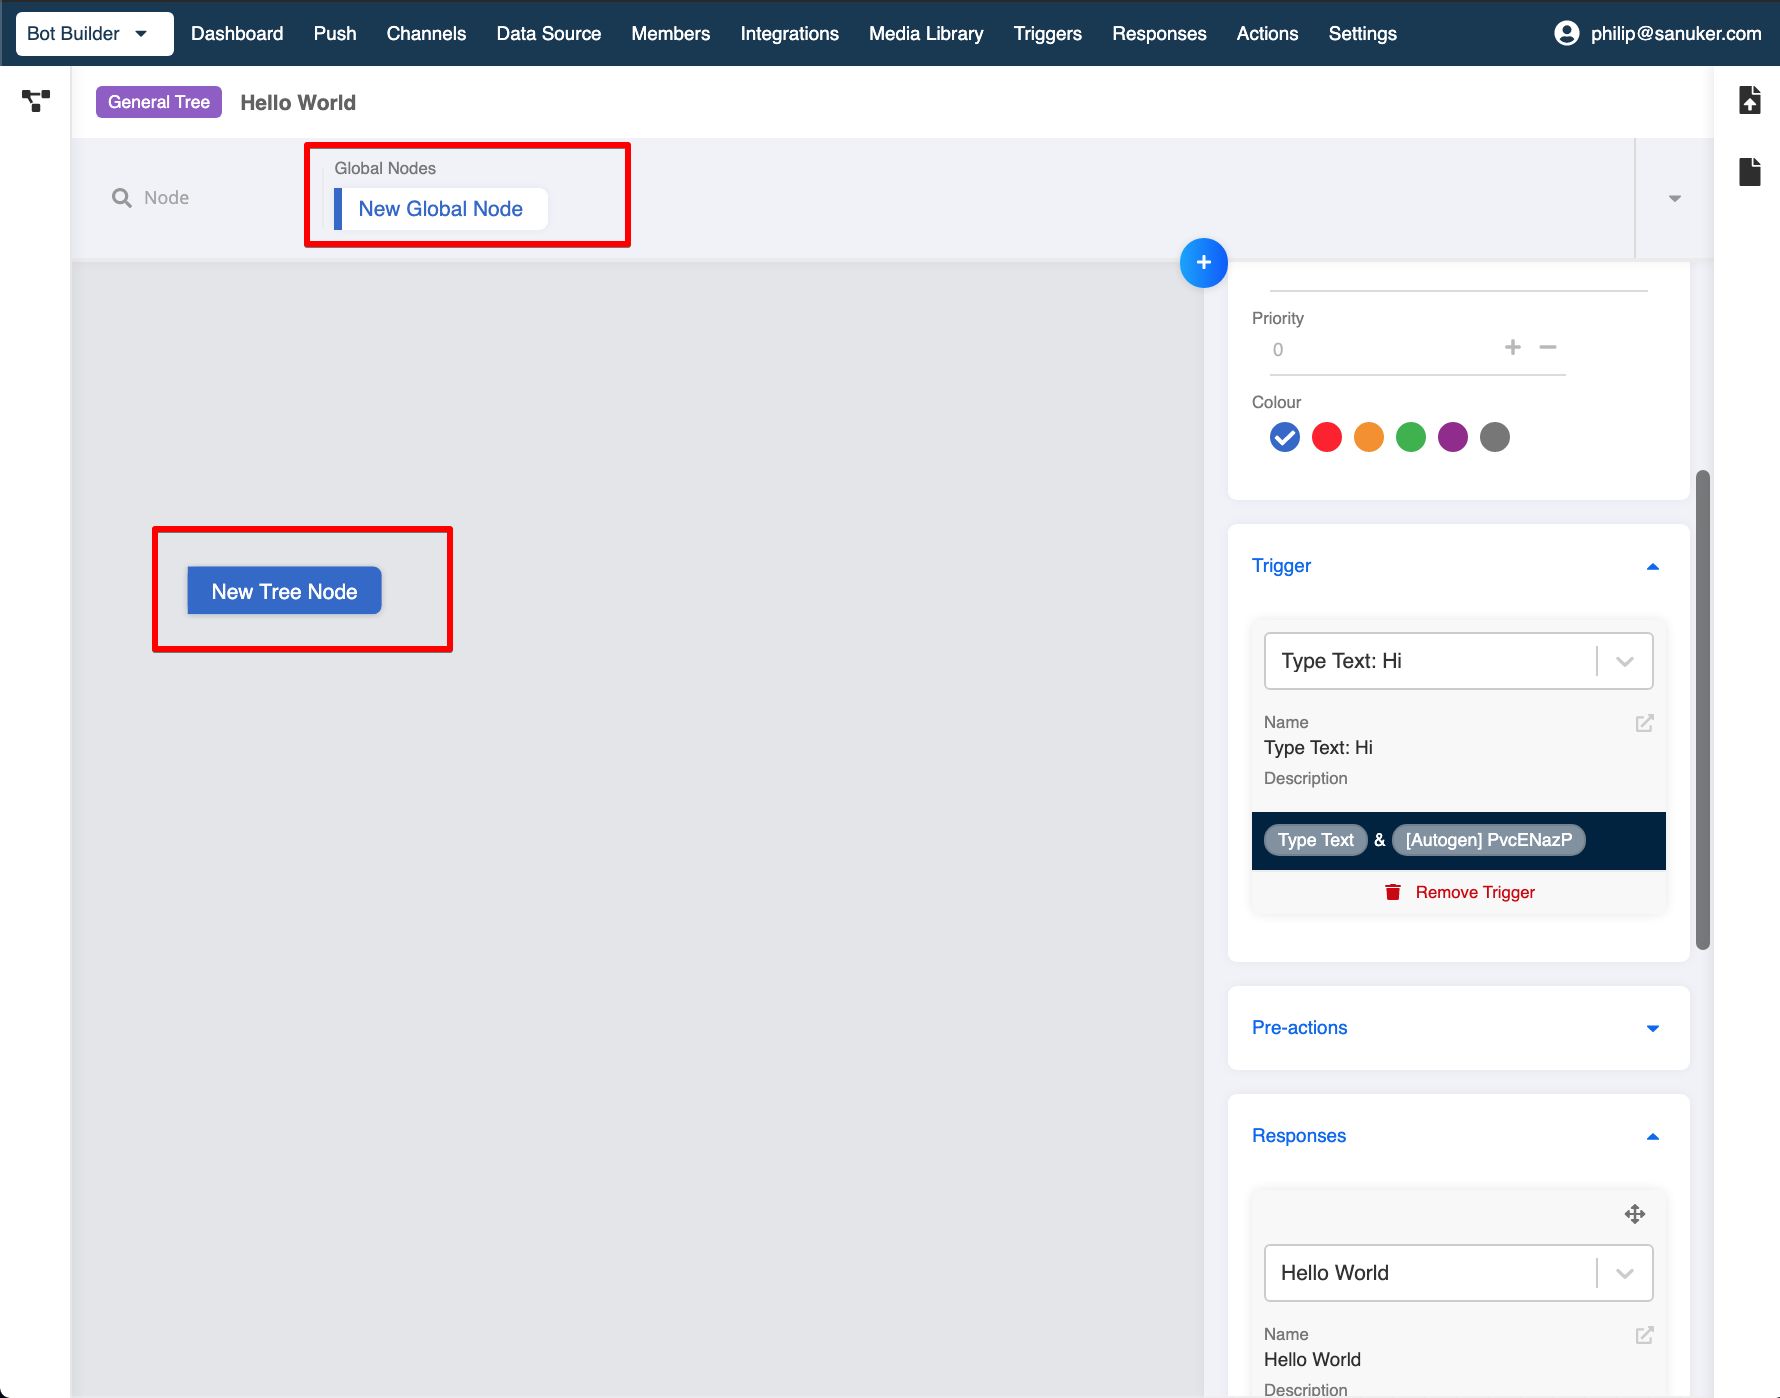
Task: Open Actions in the nav bar
Action: pyautogui.click(x=1267, y=33)
